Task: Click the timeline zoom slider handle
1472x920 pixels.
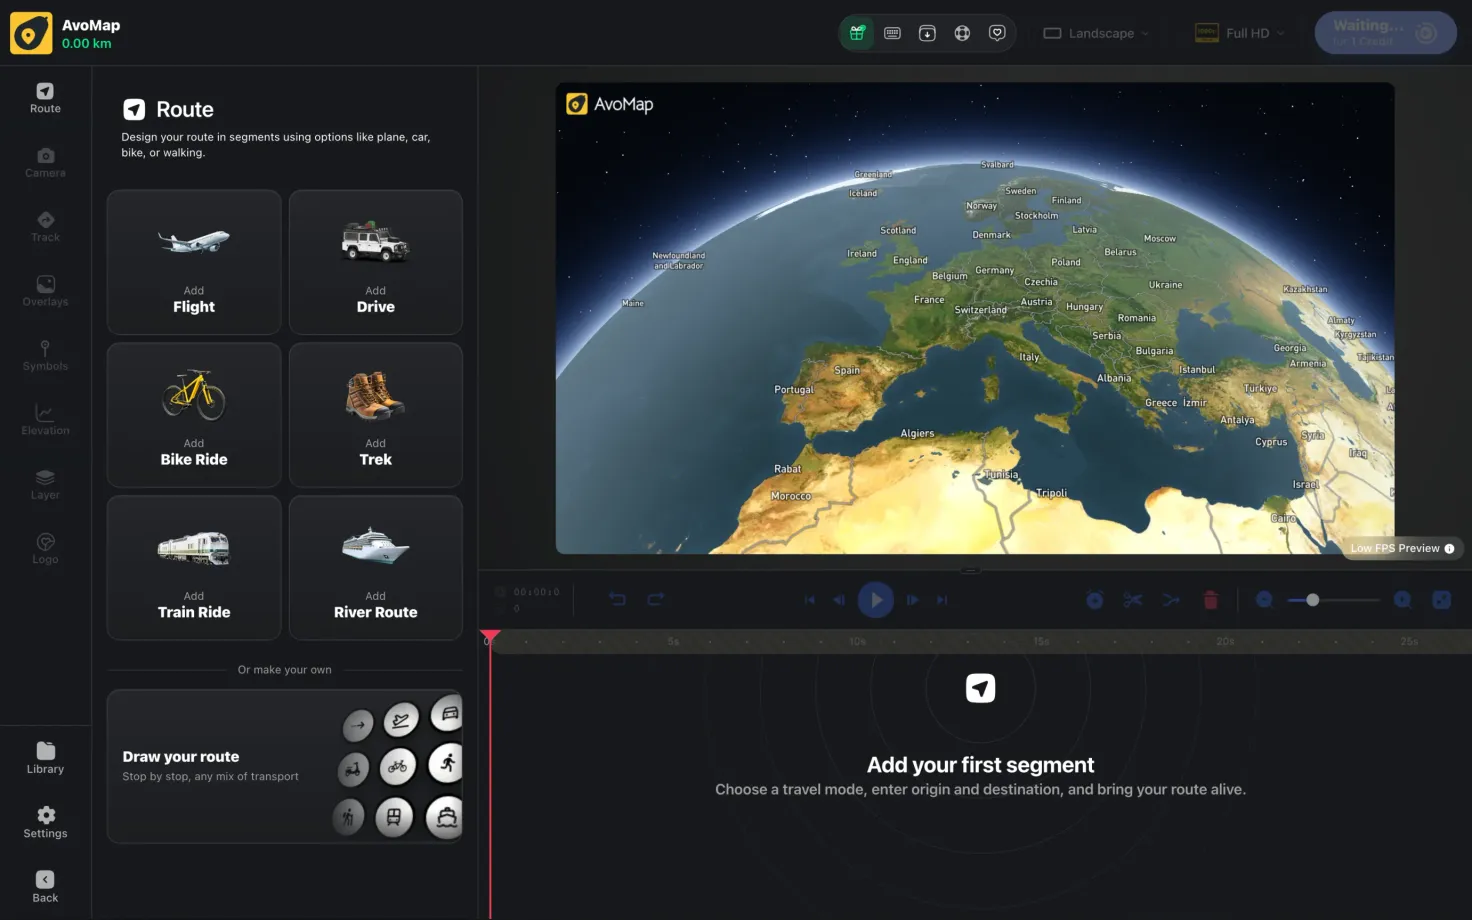Action: (x=1313, y=600)
